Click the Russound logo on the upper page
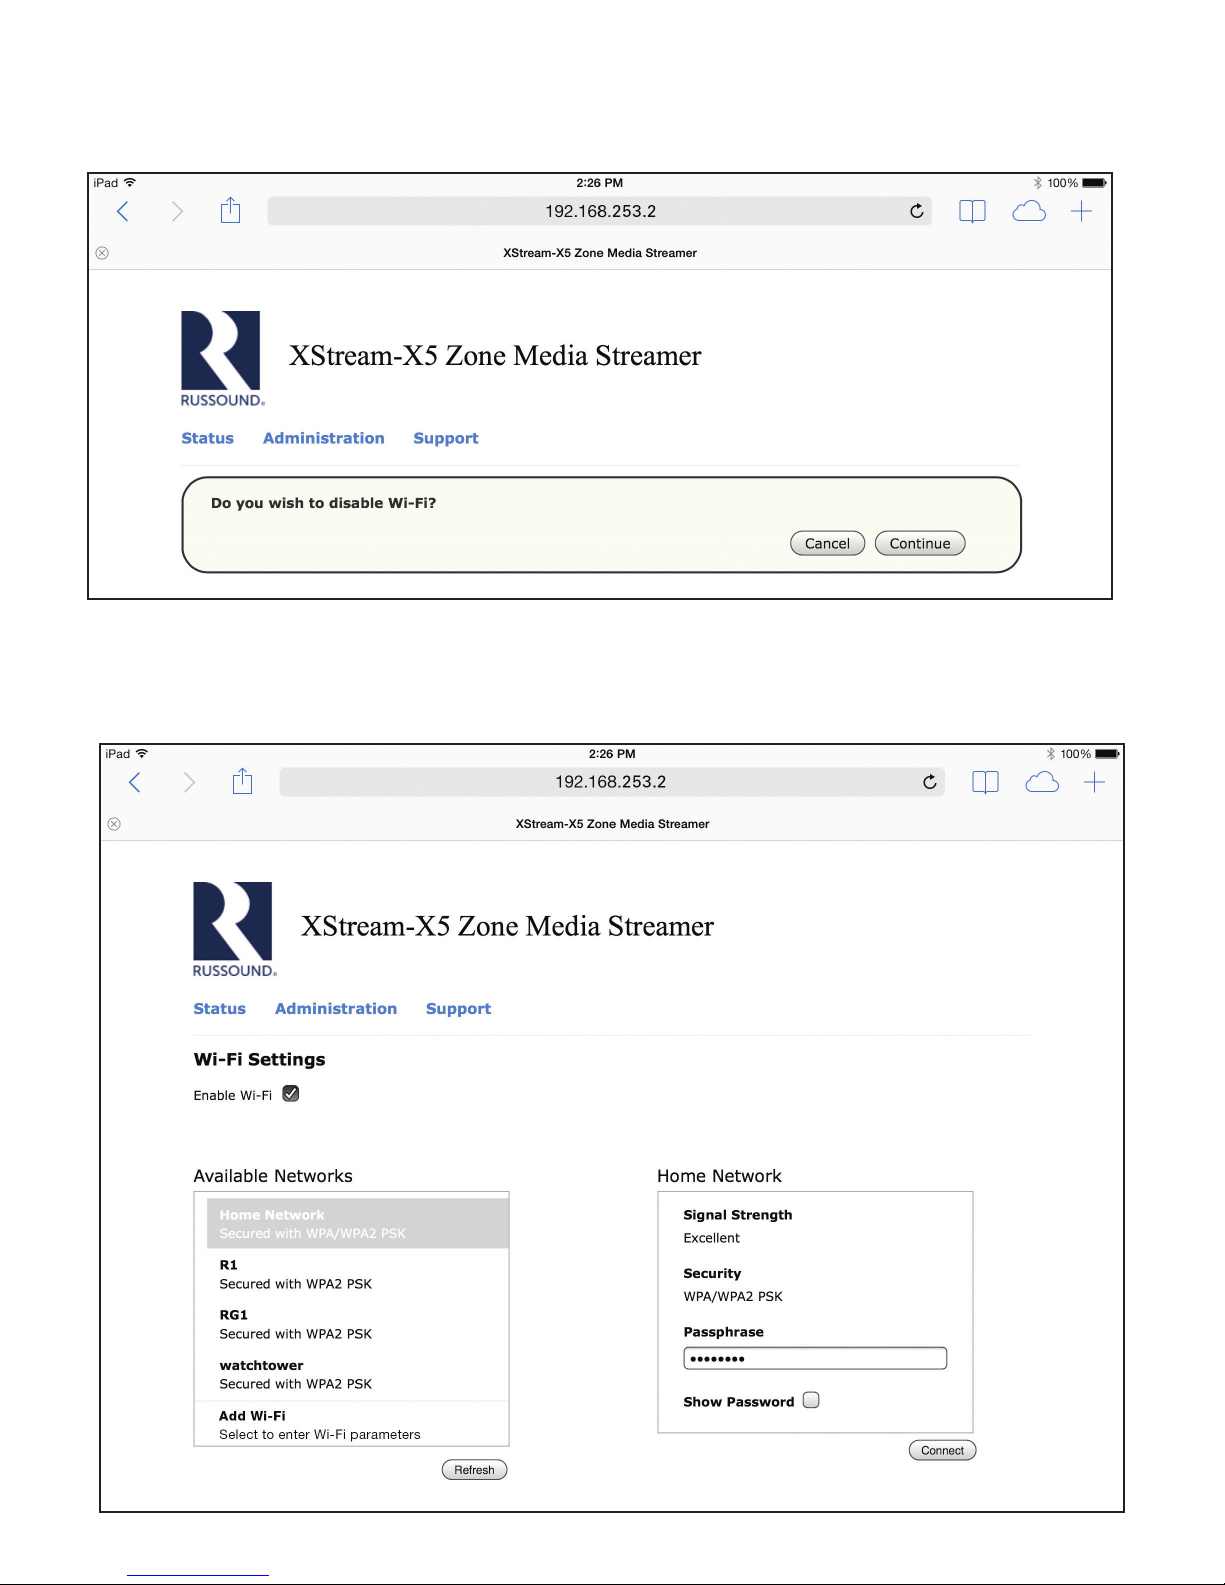Screen dimensions: 1225x1585 click(222, 358)
